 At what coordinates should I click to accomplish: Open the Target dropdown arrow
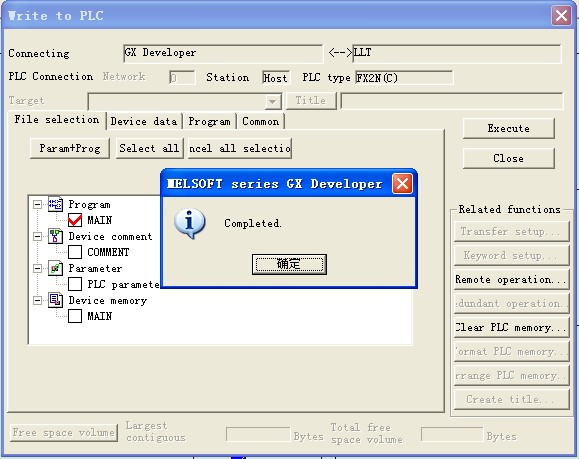coord(273,101)
